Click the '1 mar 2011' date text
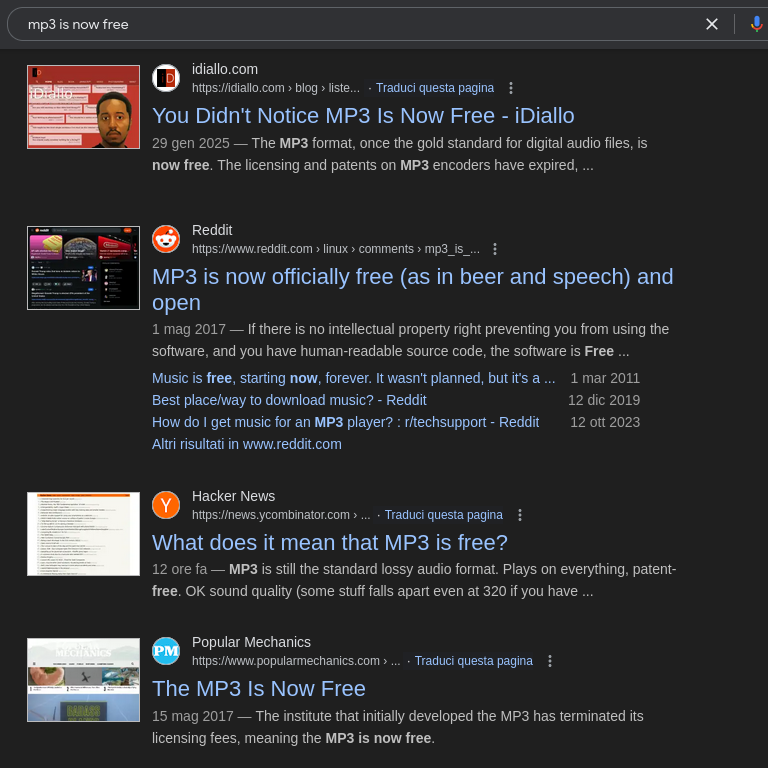 point(605,378)
